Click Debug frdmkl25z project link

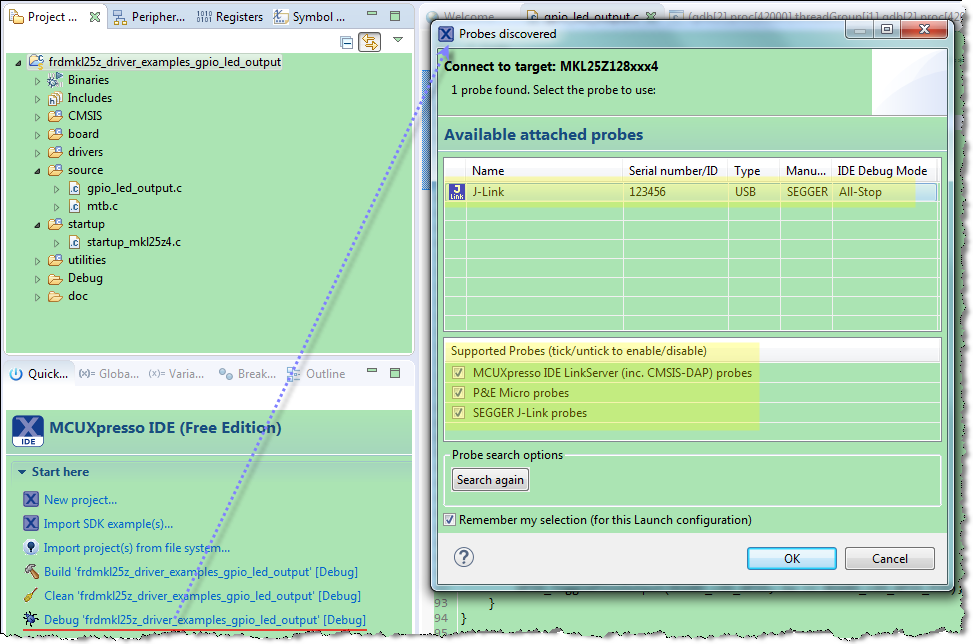tap(204, 620)
